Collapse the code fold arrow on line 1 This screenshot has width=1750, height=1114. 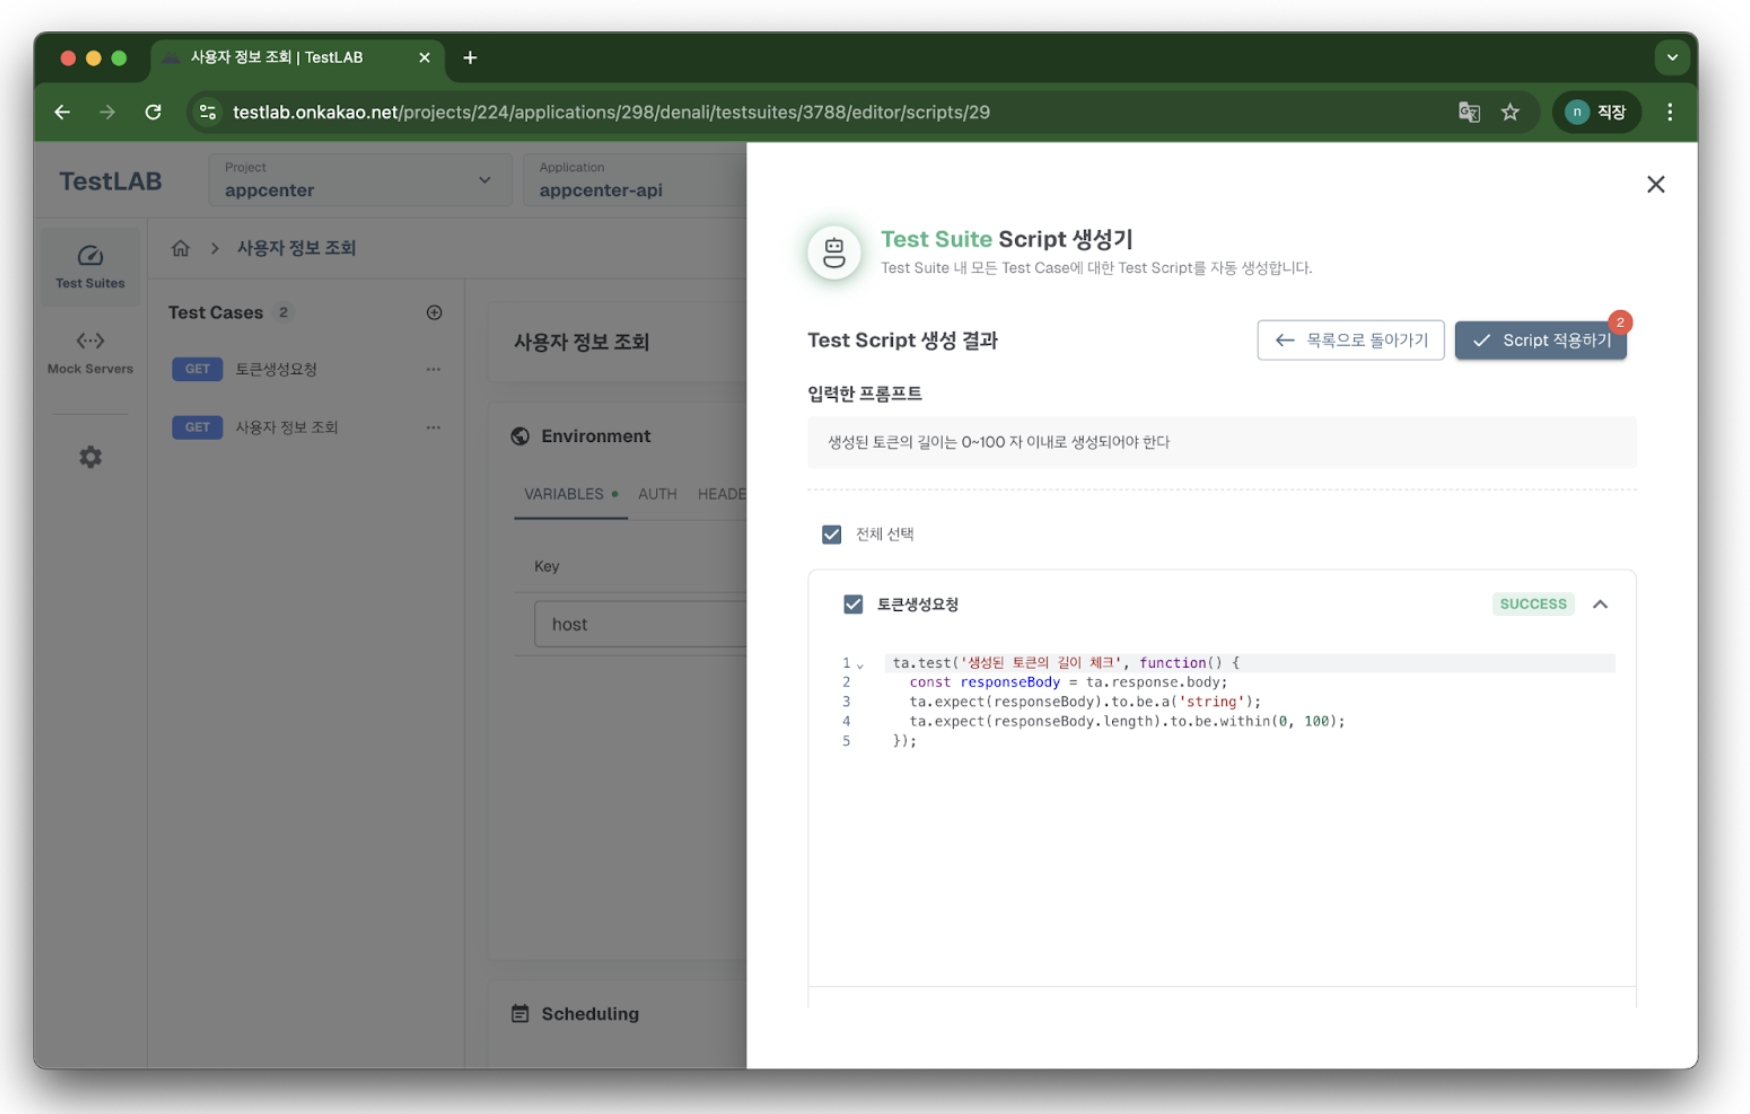point(858,662)
